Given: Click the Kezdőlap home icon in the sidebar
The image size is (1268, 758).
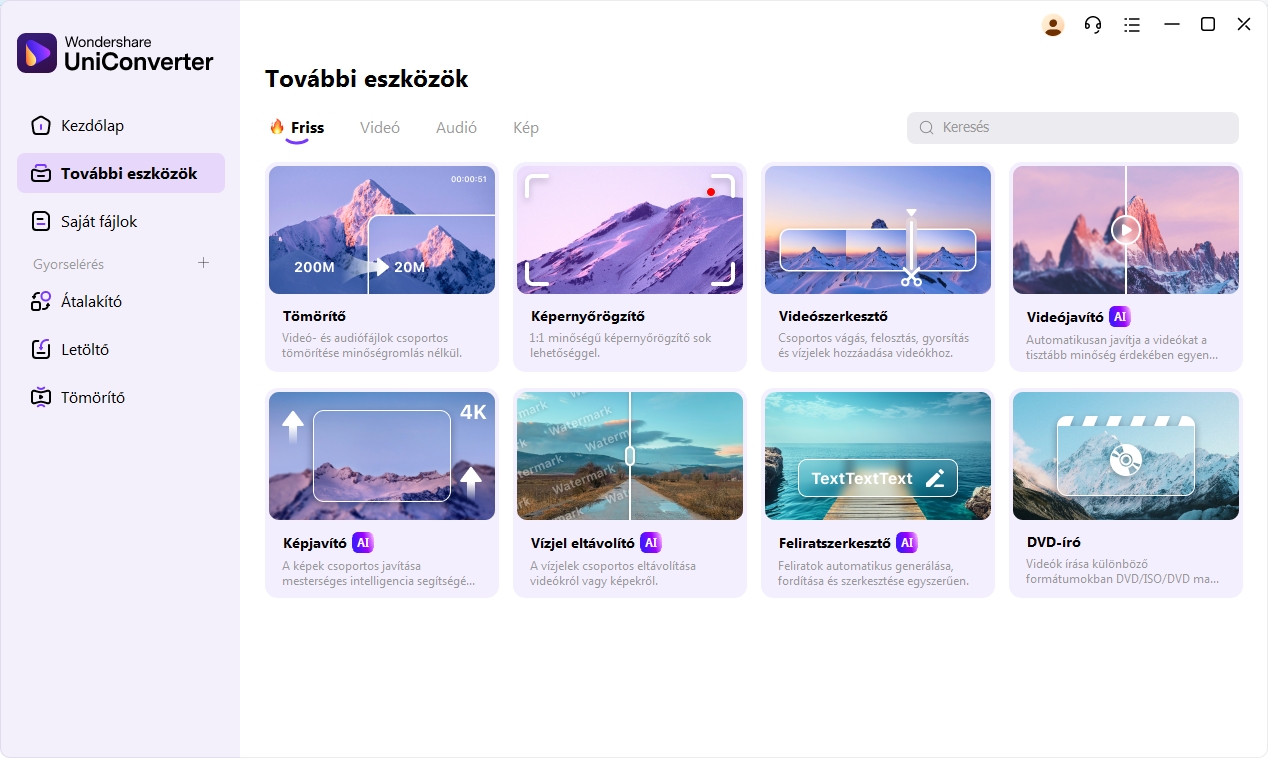Looking at the screenshot, I should 40,125.
